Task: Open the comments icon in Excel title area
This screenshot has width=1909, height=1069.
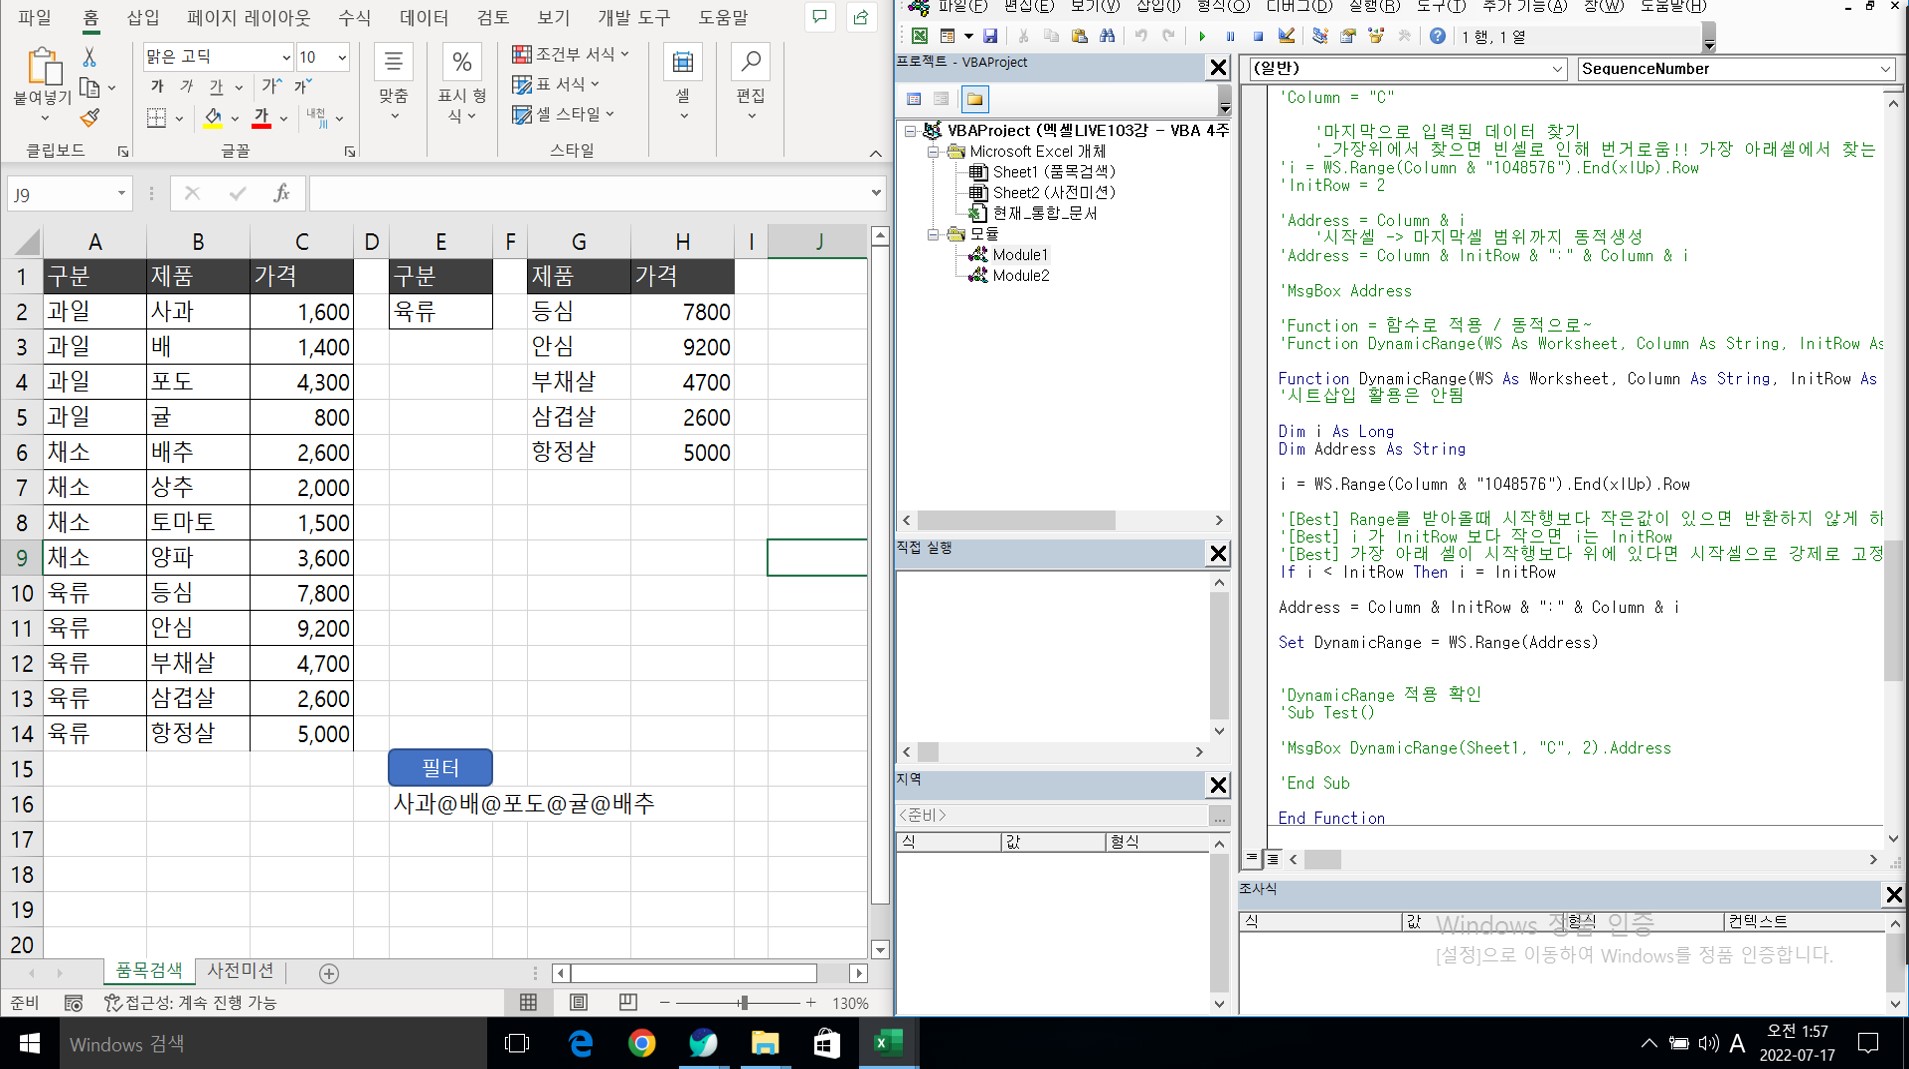Action: [820, 17]
